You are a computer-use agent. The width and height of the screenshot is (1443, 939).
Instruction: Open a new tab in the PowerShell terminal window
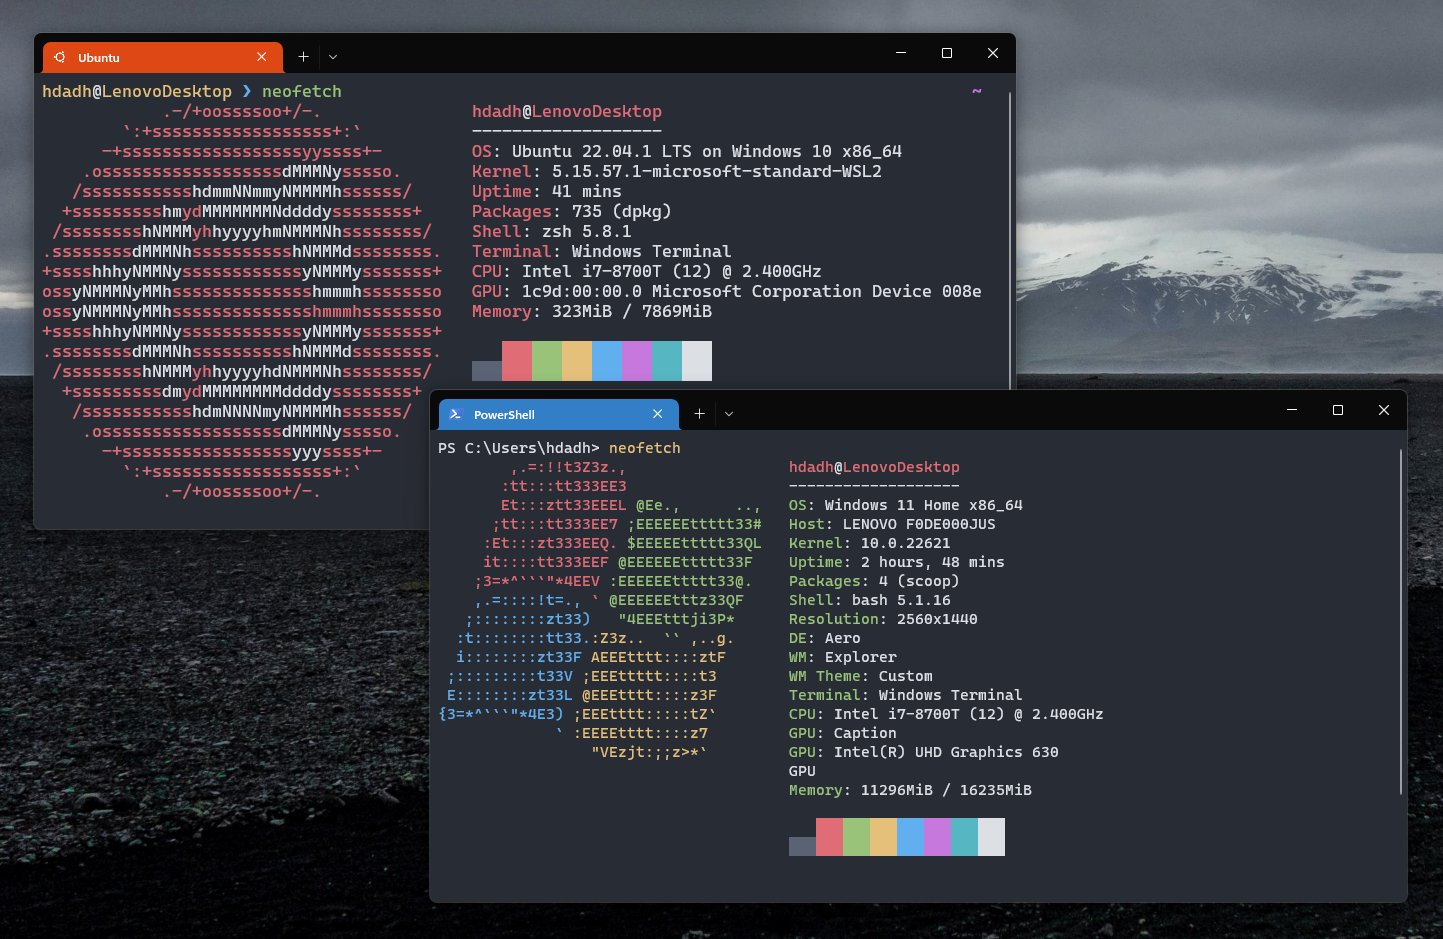pyautogui.click(x=699, y=413)
